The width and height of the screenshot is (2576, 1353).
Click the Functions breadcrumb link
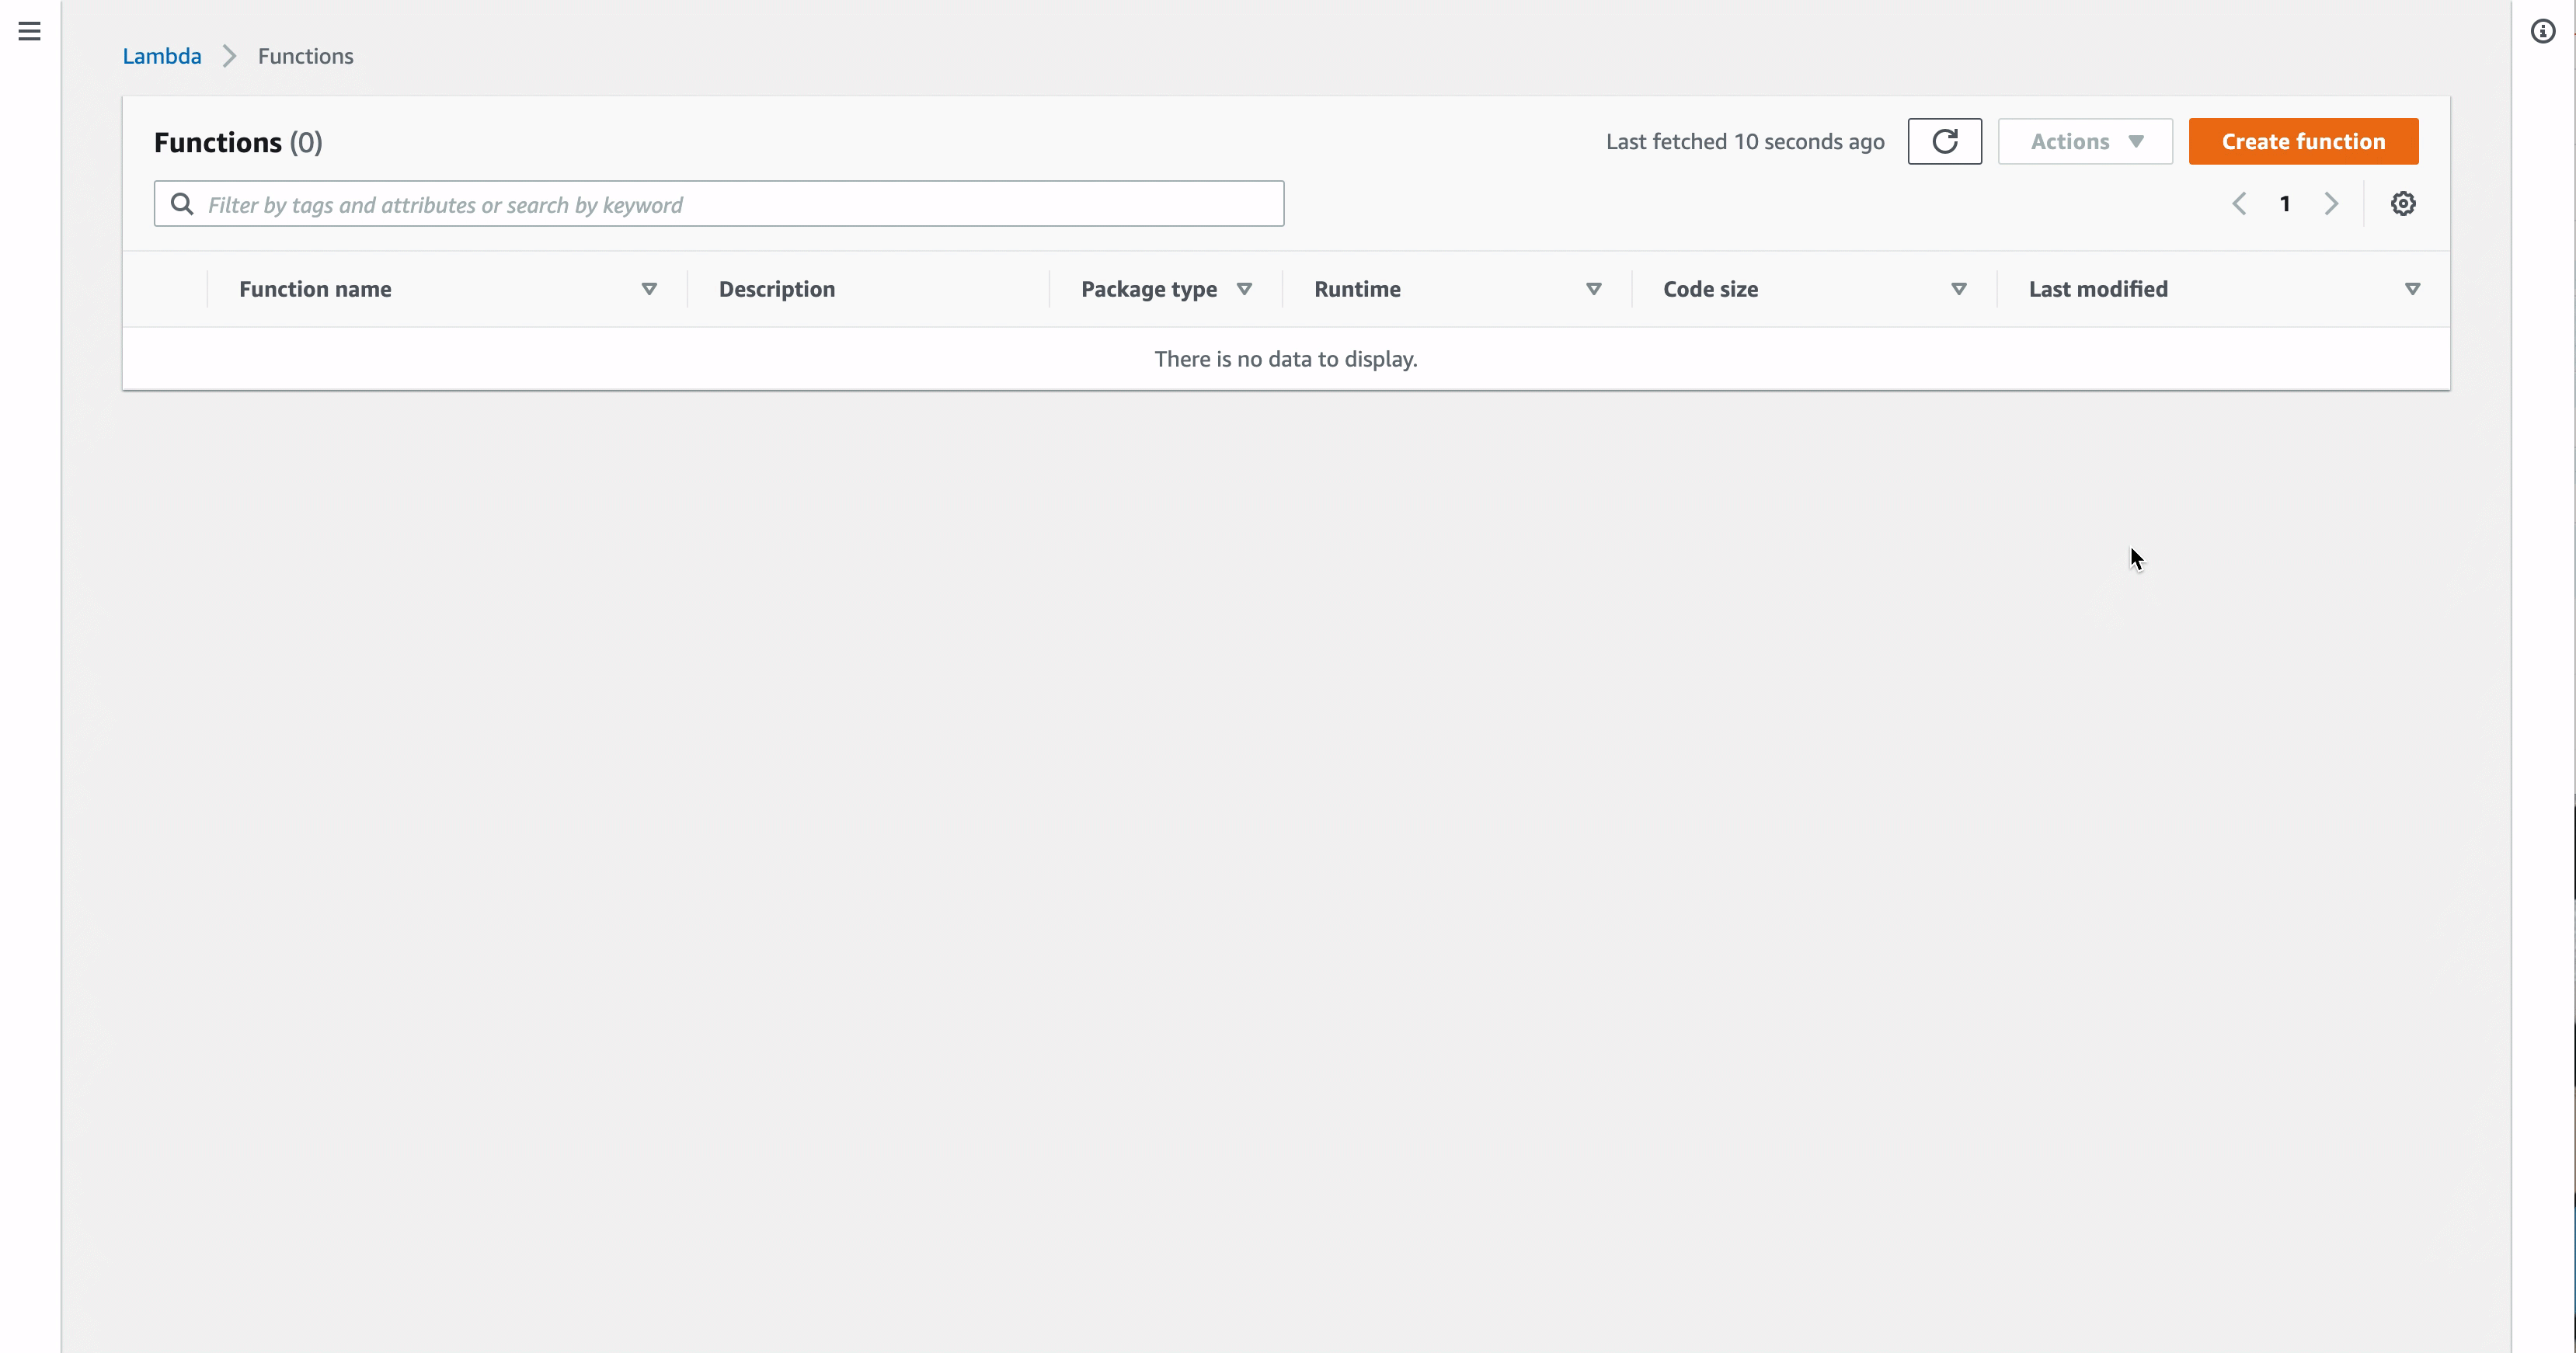(307, 56)
